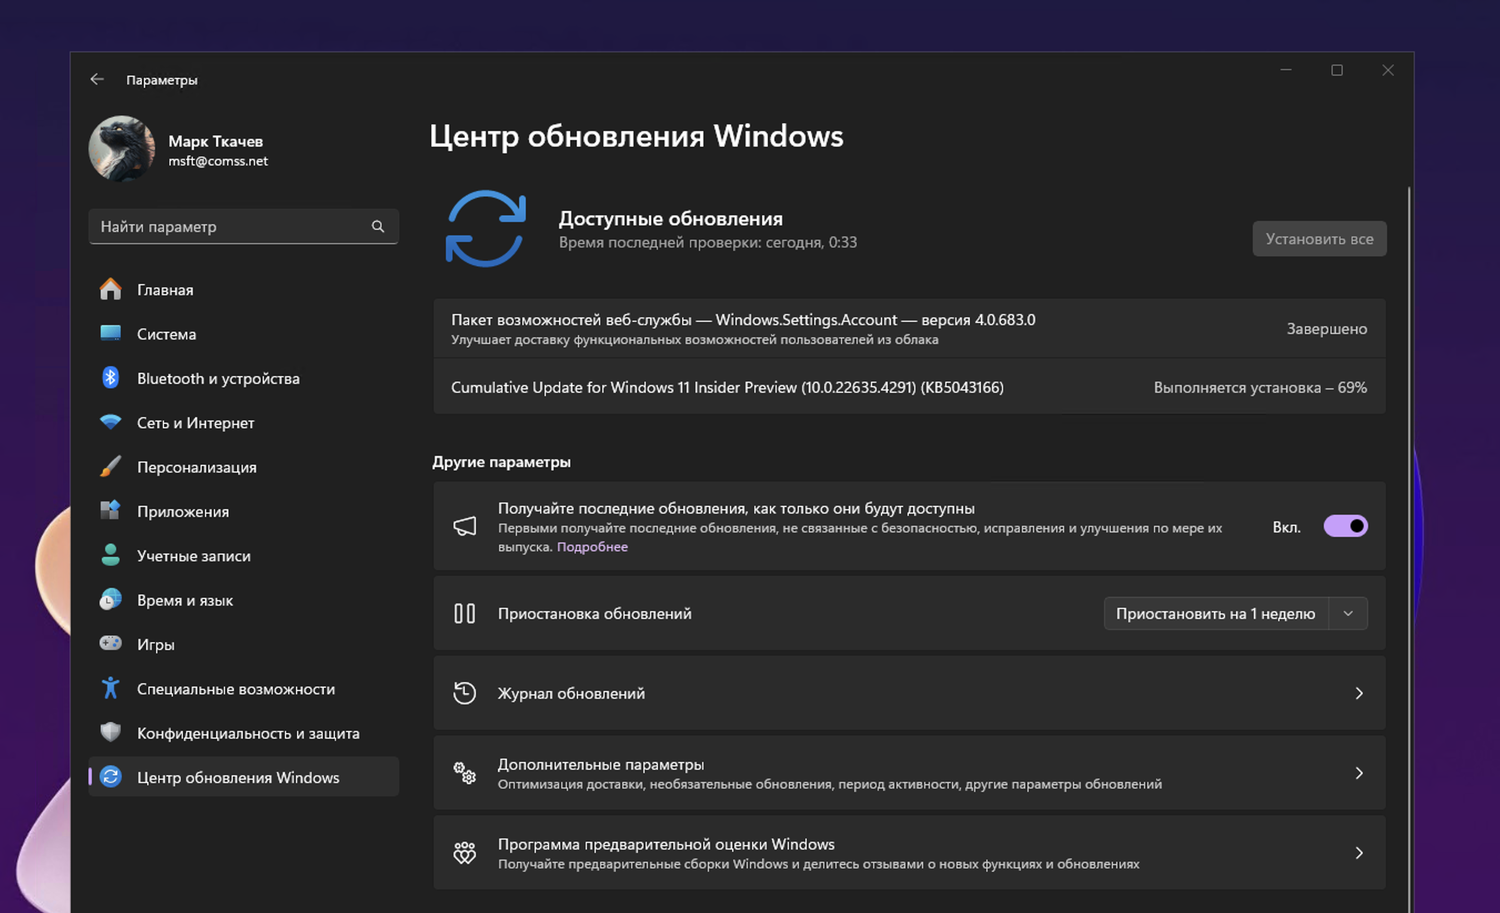The image size is (1500, 913).
Task: Open the Программа предварительной оценки chevron
Action: point(1359,853)
